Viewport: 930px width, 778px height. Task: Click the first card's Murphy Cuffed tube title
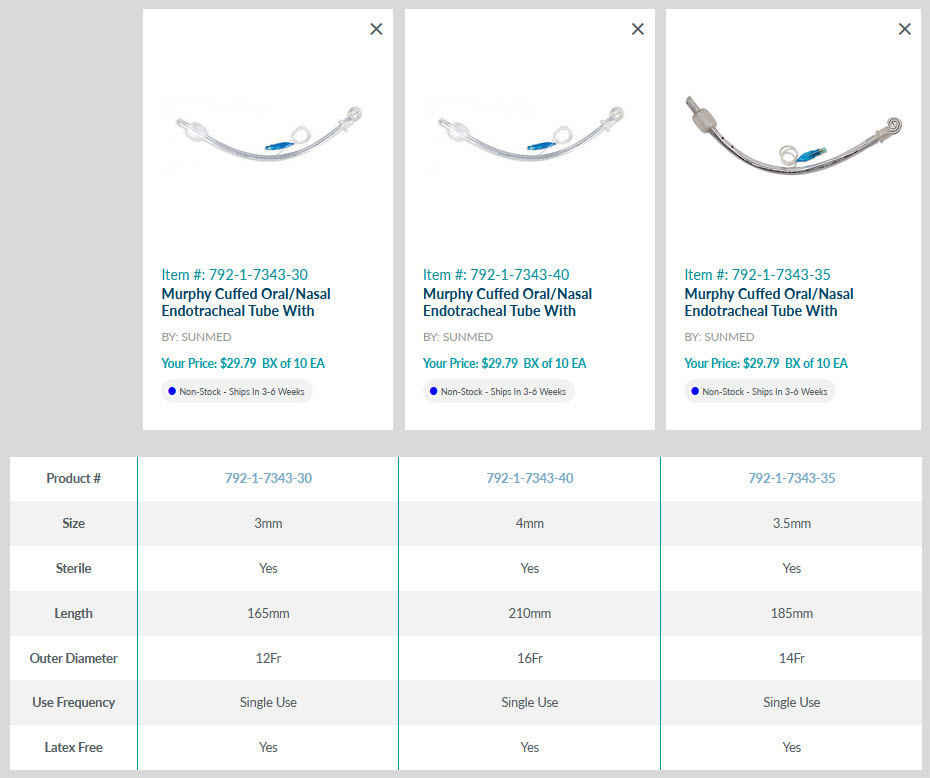pos(246,302)
